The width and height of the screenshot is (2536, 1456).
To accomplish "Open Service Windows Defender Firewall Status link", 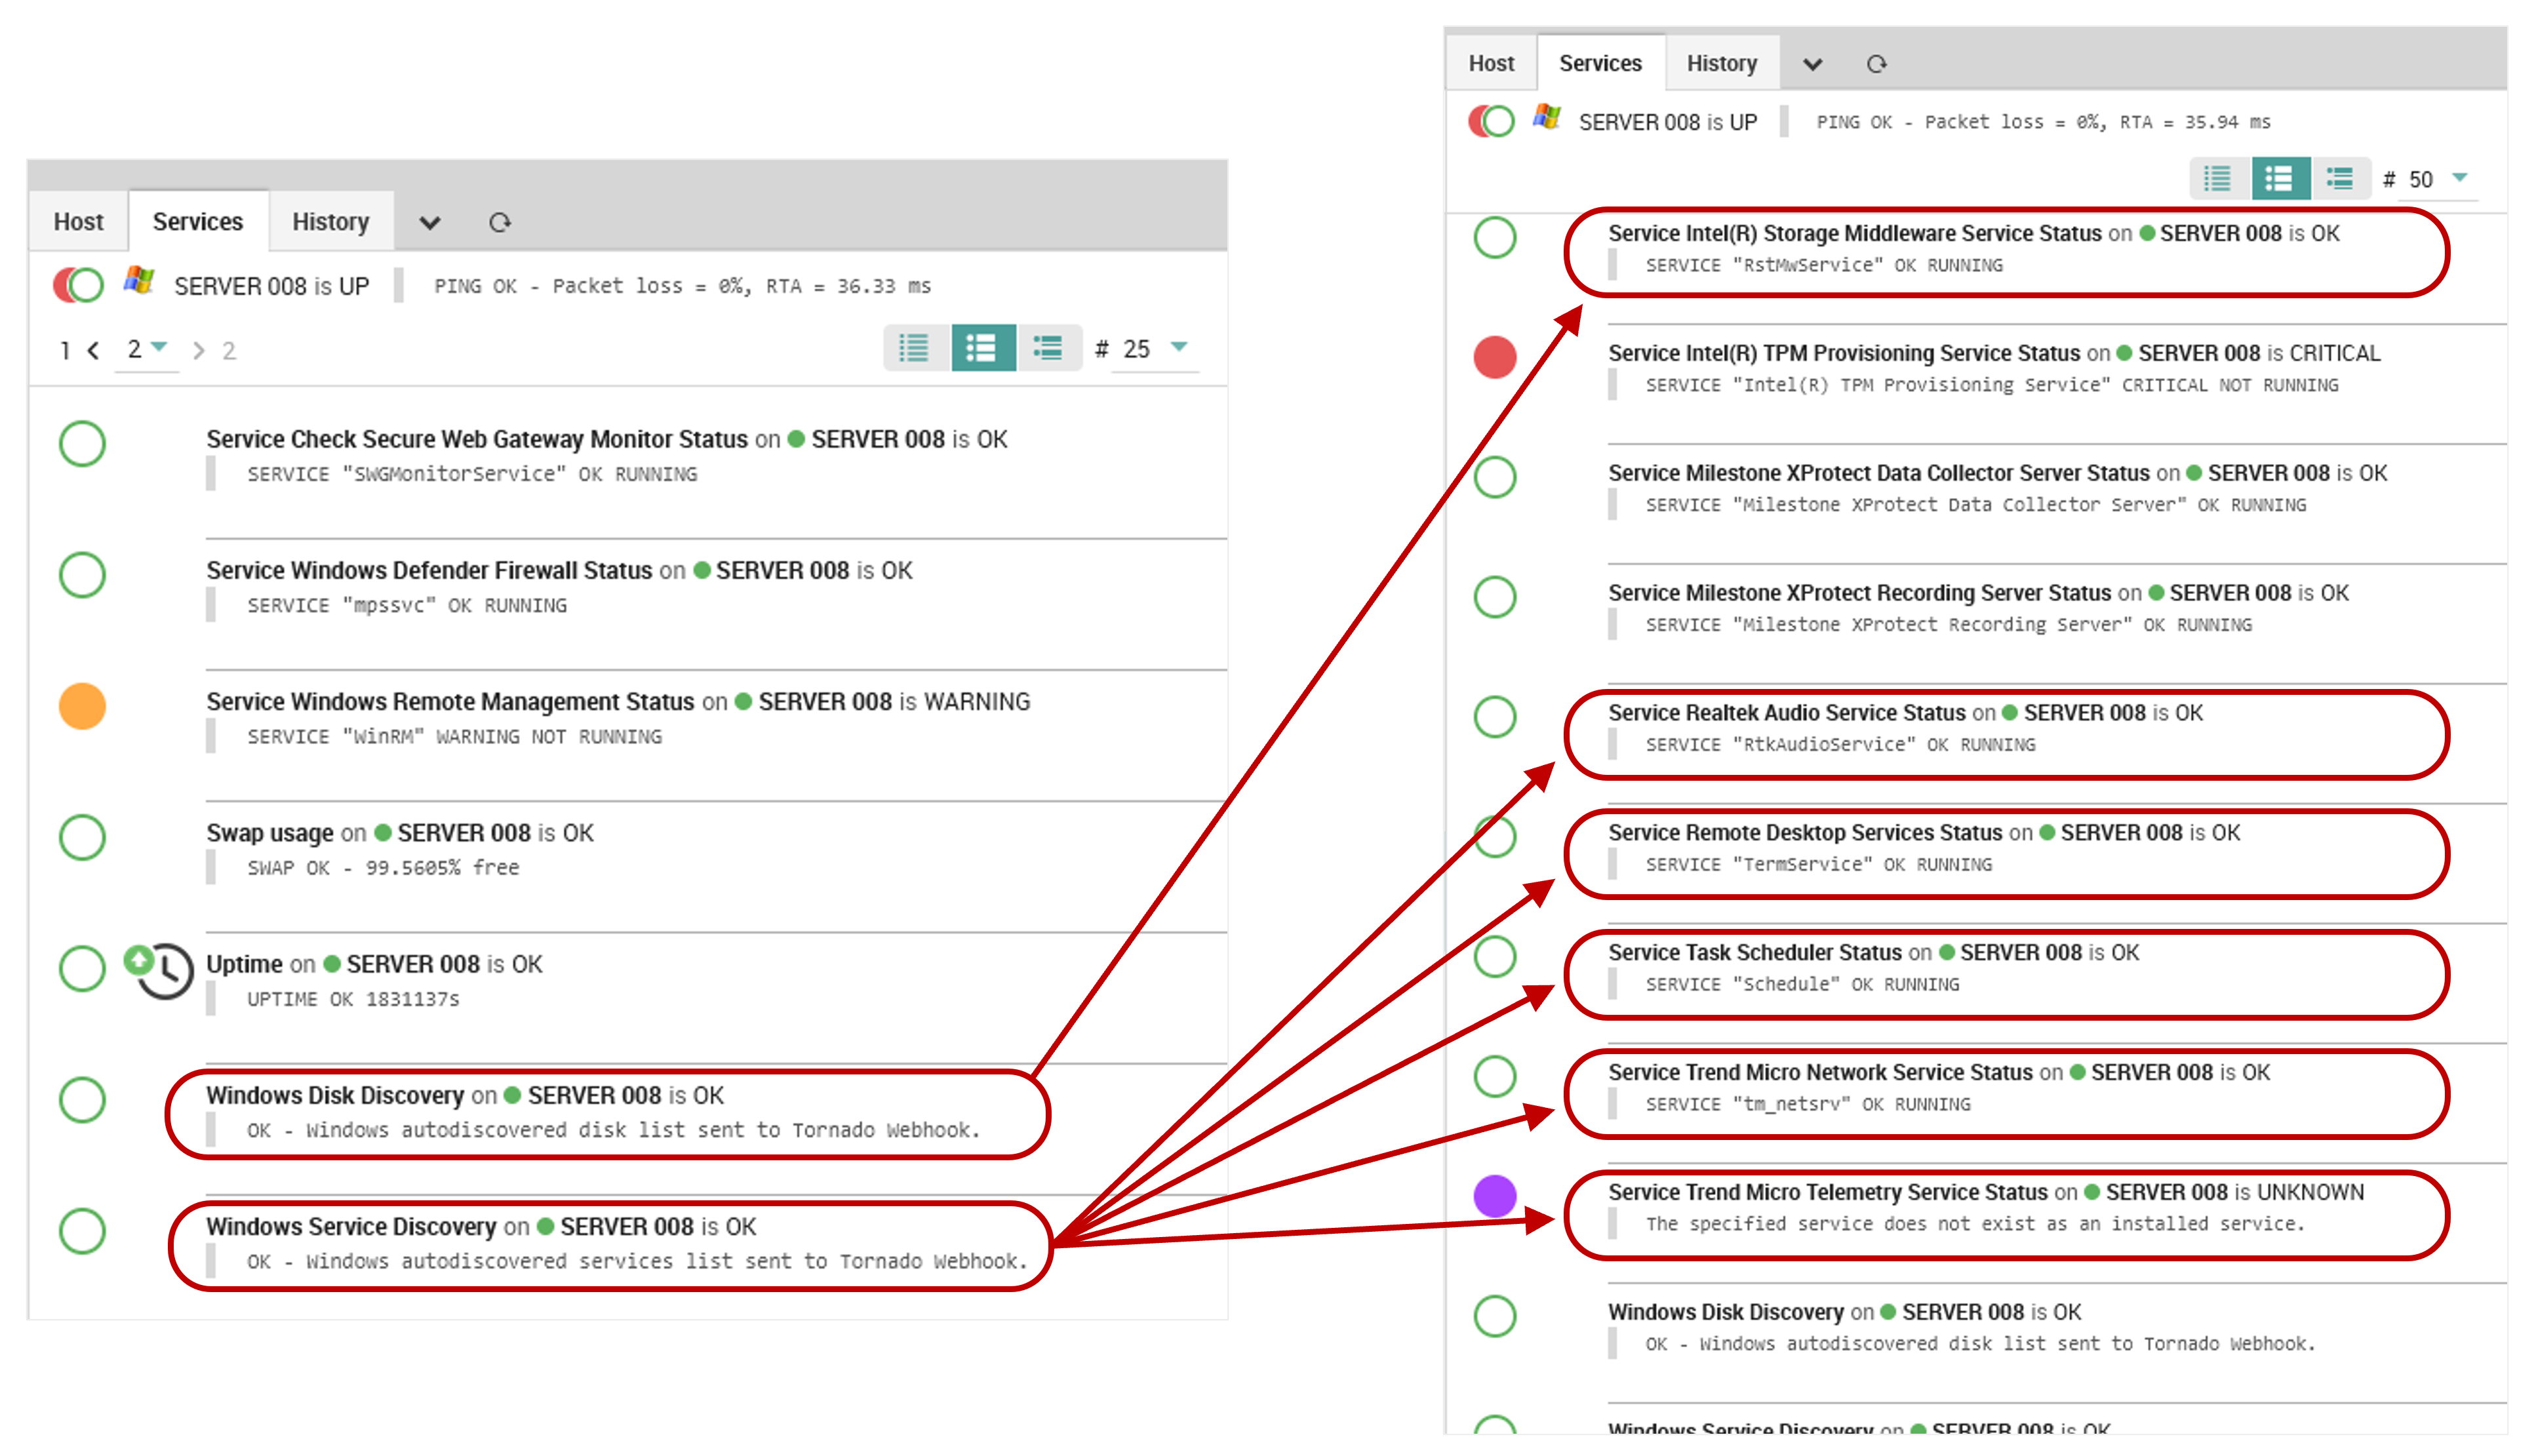I will [429, 570].
